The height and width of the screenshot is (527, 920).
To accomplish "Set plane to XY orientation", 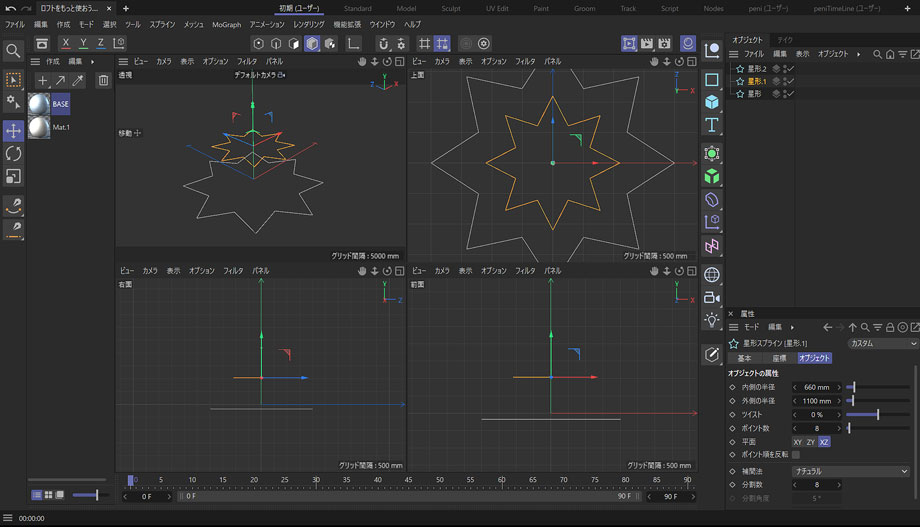I will coord(797,441).
